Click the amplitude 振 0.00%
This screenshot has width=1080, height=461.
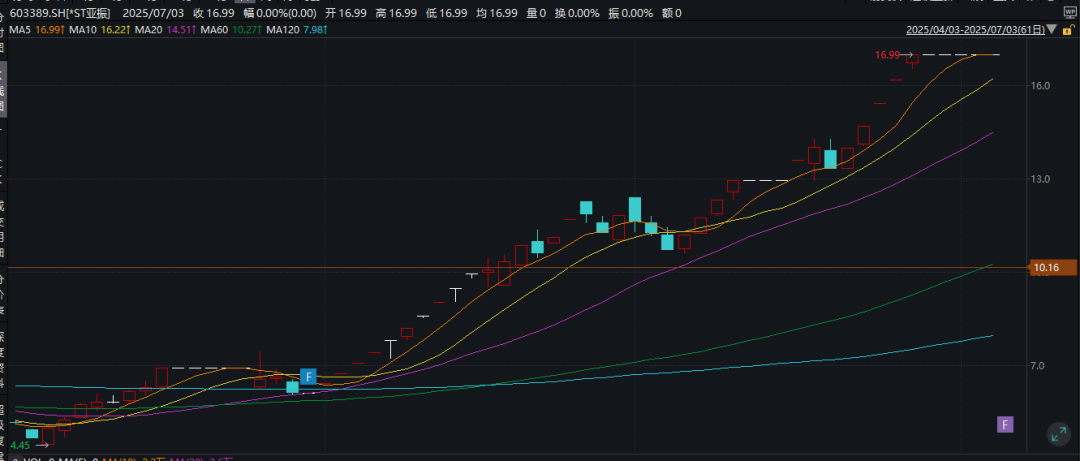[x=632, y=13]
